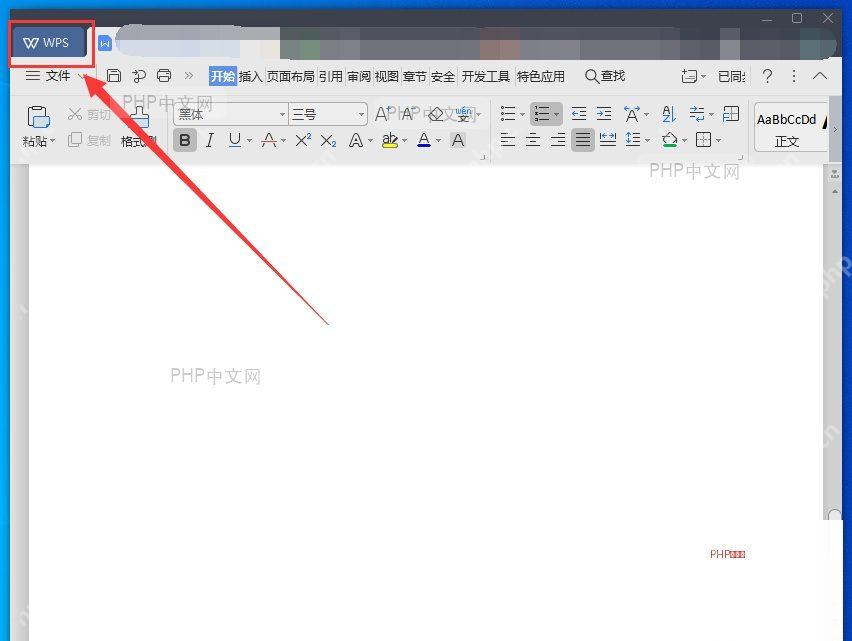Click the 剪切 cut button
Viewport: 852px width, 641px height.
coord(89,114)
